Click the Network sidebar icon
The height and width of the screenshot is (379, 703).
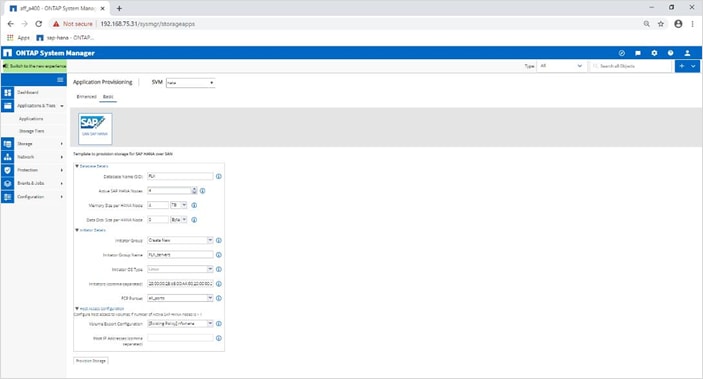(x=8, y=157)
